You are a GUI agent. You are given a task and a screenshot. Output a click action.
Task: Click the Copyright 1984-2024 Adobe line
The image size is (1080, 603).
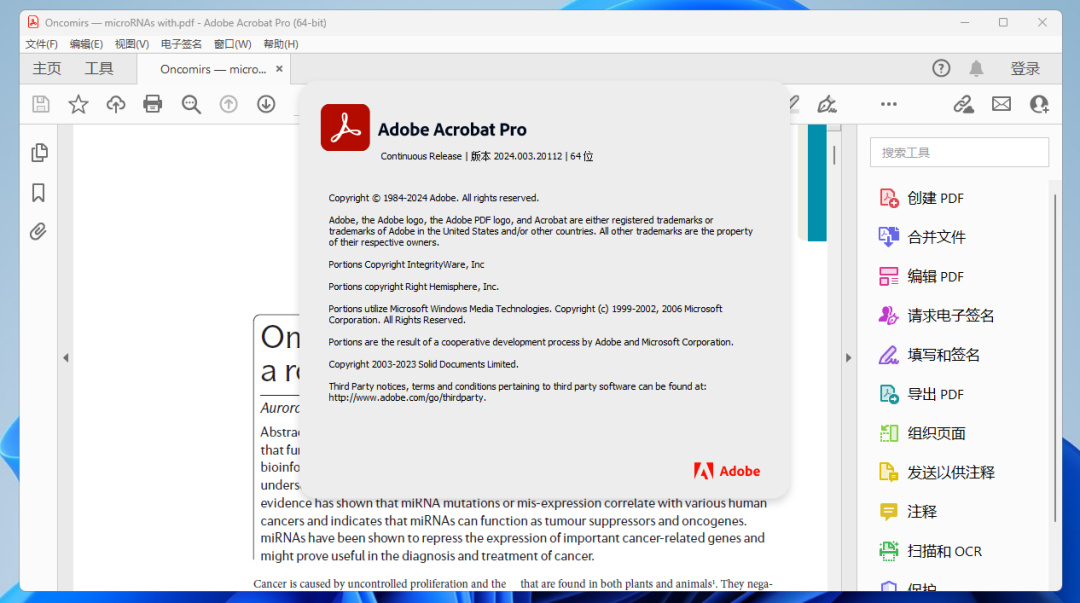pos(433,198)
